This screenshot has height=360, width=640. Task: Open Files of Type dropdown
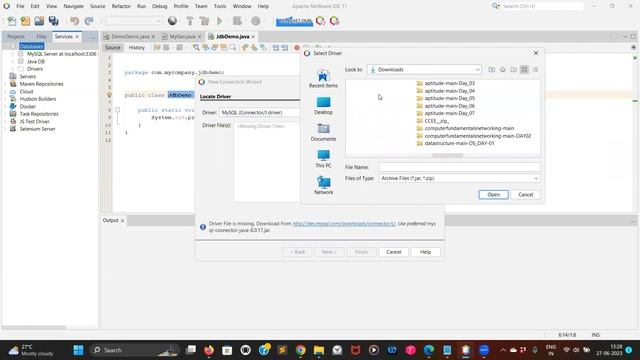(459, 178)
